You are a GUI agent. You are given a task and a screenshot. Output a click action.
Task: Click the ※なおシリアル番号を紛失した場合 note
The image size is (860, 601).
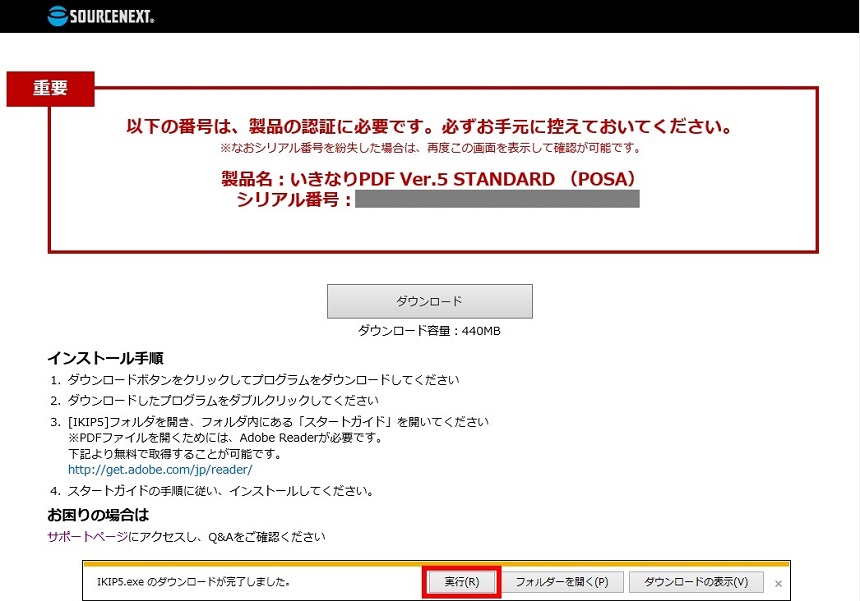tap(431, 148)
